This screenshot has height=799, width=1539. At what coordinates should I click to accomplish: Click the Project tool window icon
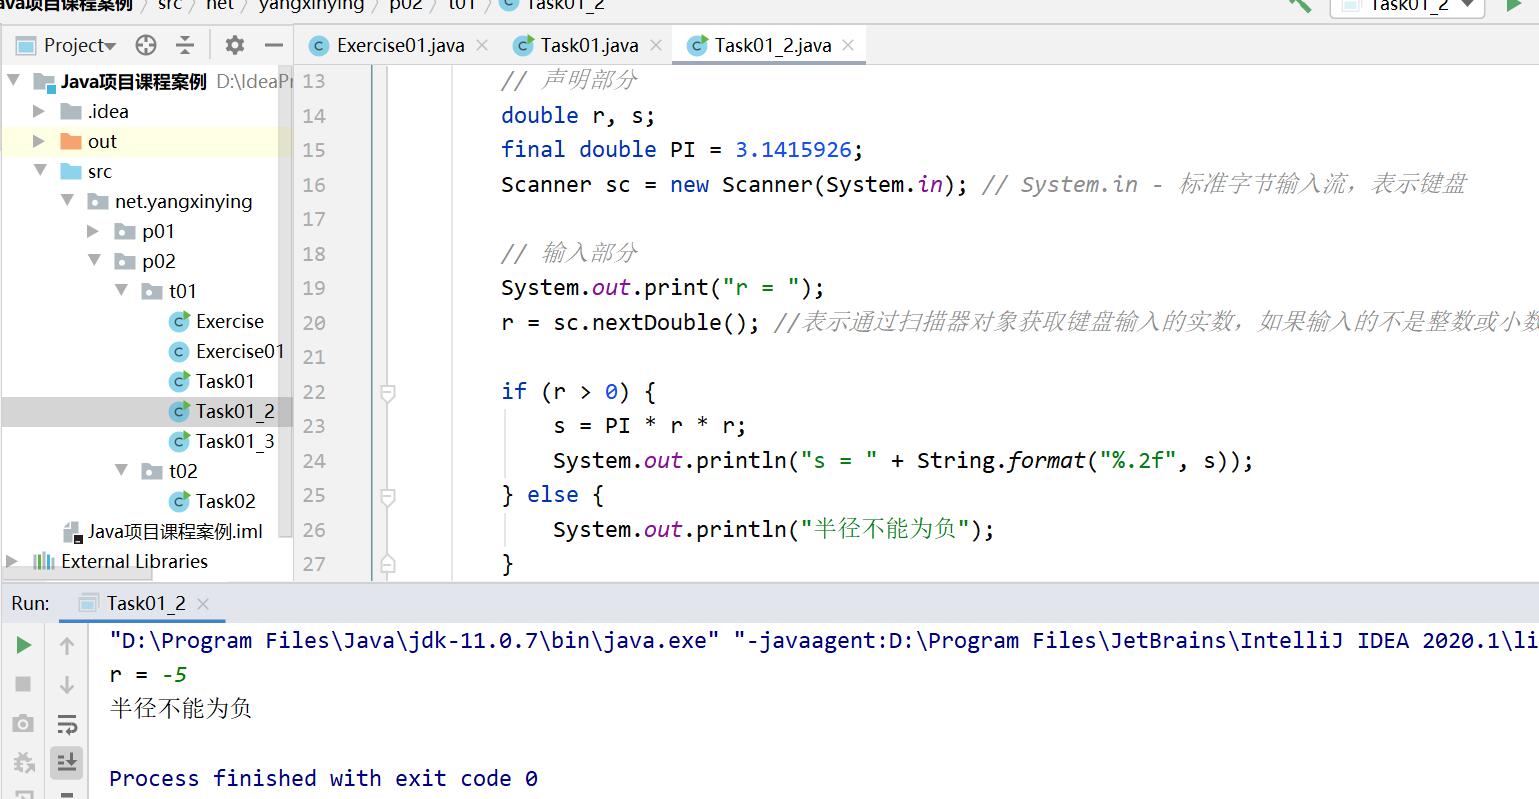pyautogui.click(x=27, y=45)
